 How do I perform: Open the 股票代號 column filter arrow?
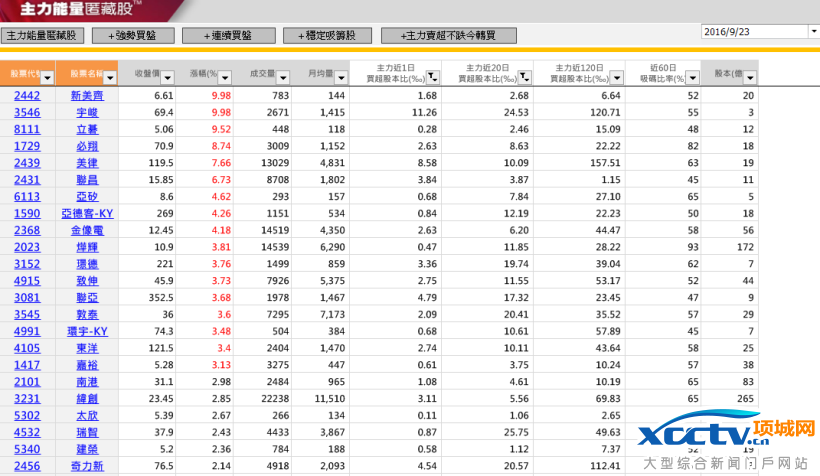48,76
